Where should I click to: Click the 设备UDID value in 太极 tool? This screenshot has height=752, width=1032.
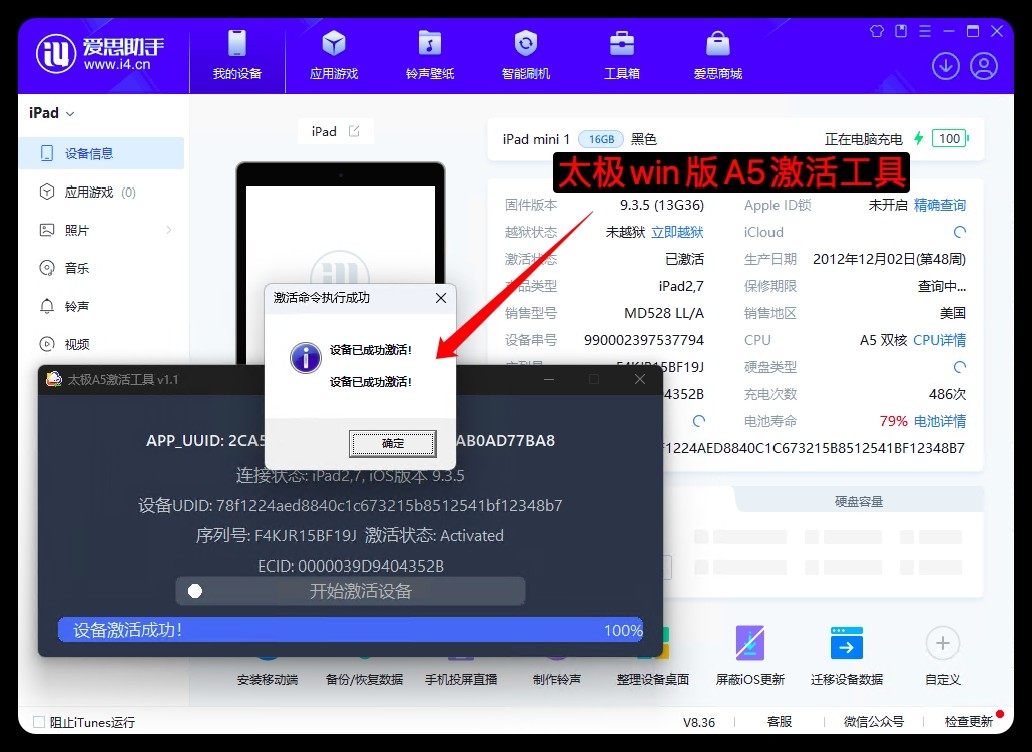389,505
